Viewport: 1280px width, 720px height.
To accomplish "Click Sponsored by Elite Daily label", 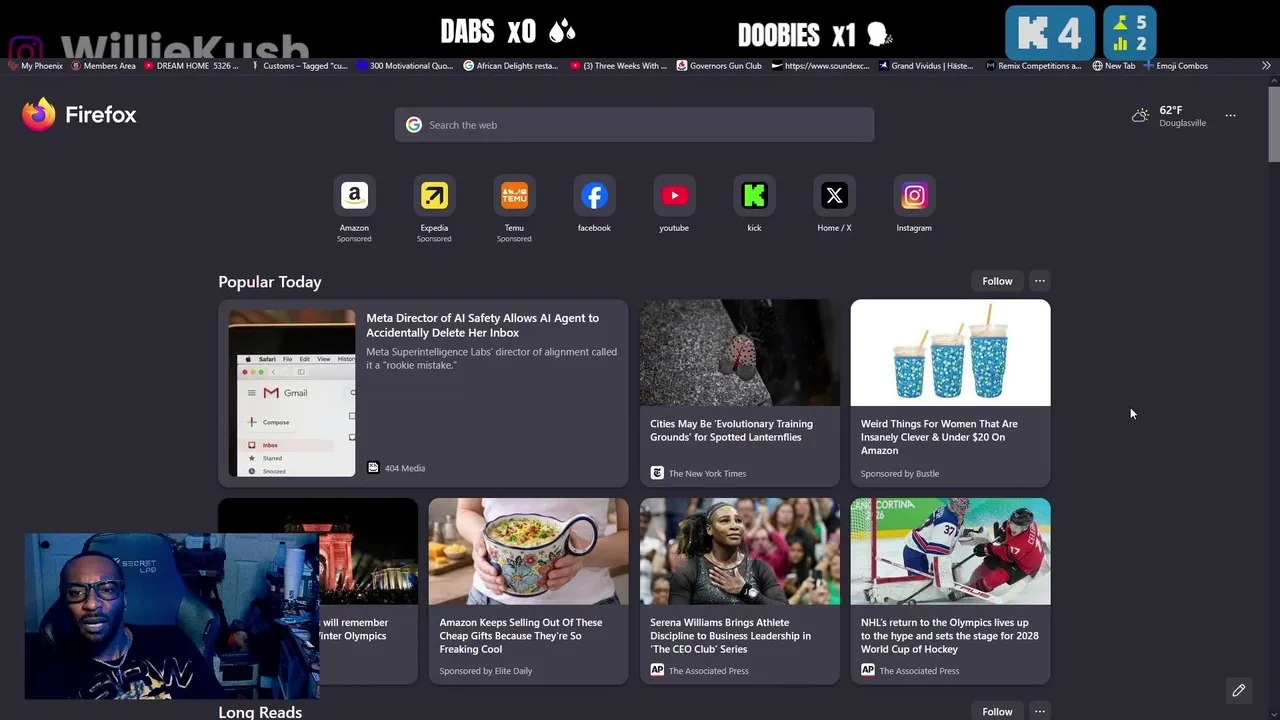I will pos(486,671).
